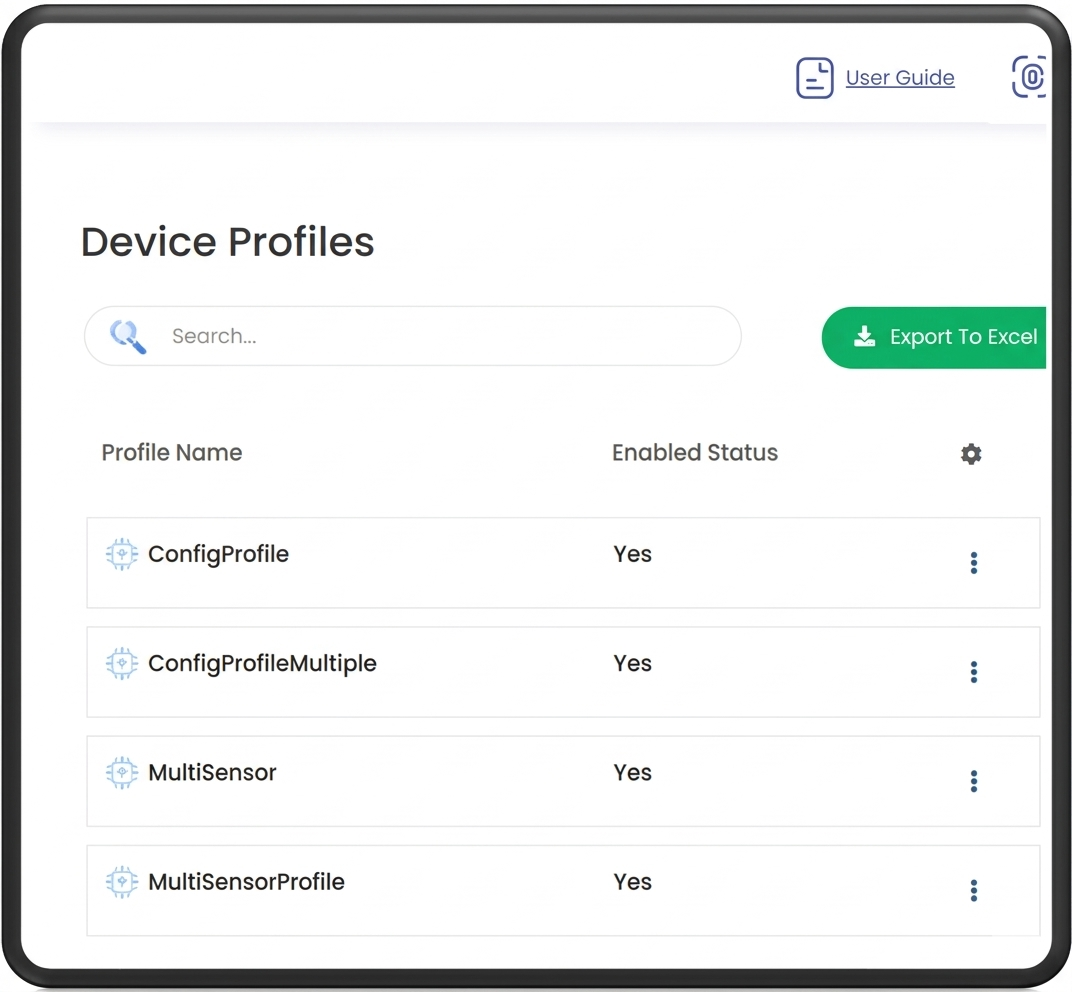Sort by the Profile Name column header
This screenshot has width=1072, height=992.
pyautogui.click(x=172, y=453)
